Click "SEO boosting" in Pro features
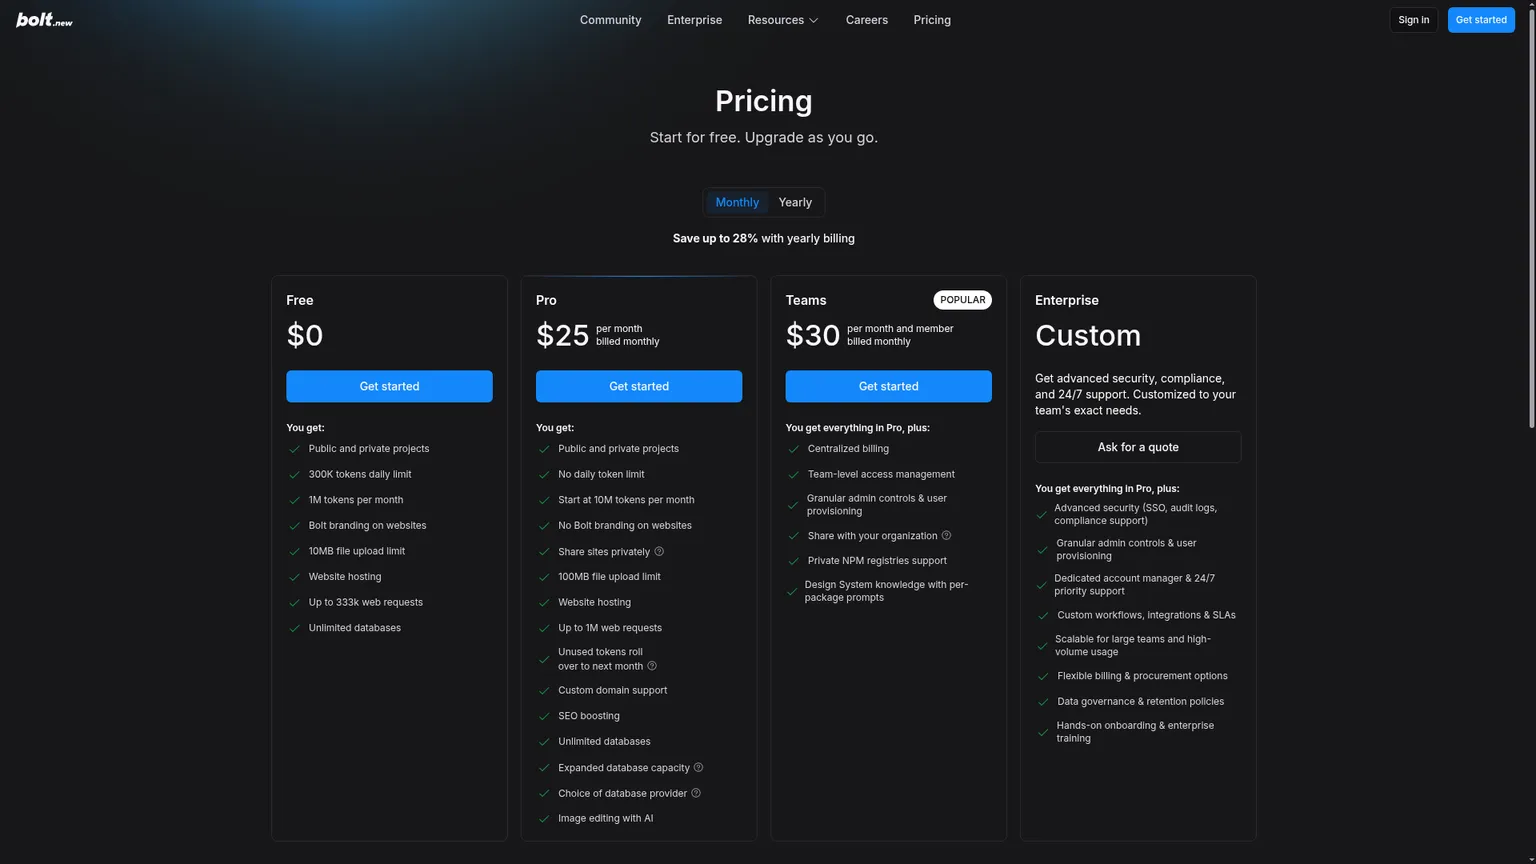The width and height of the screenshot is (1536, 864). coord(589,716)
